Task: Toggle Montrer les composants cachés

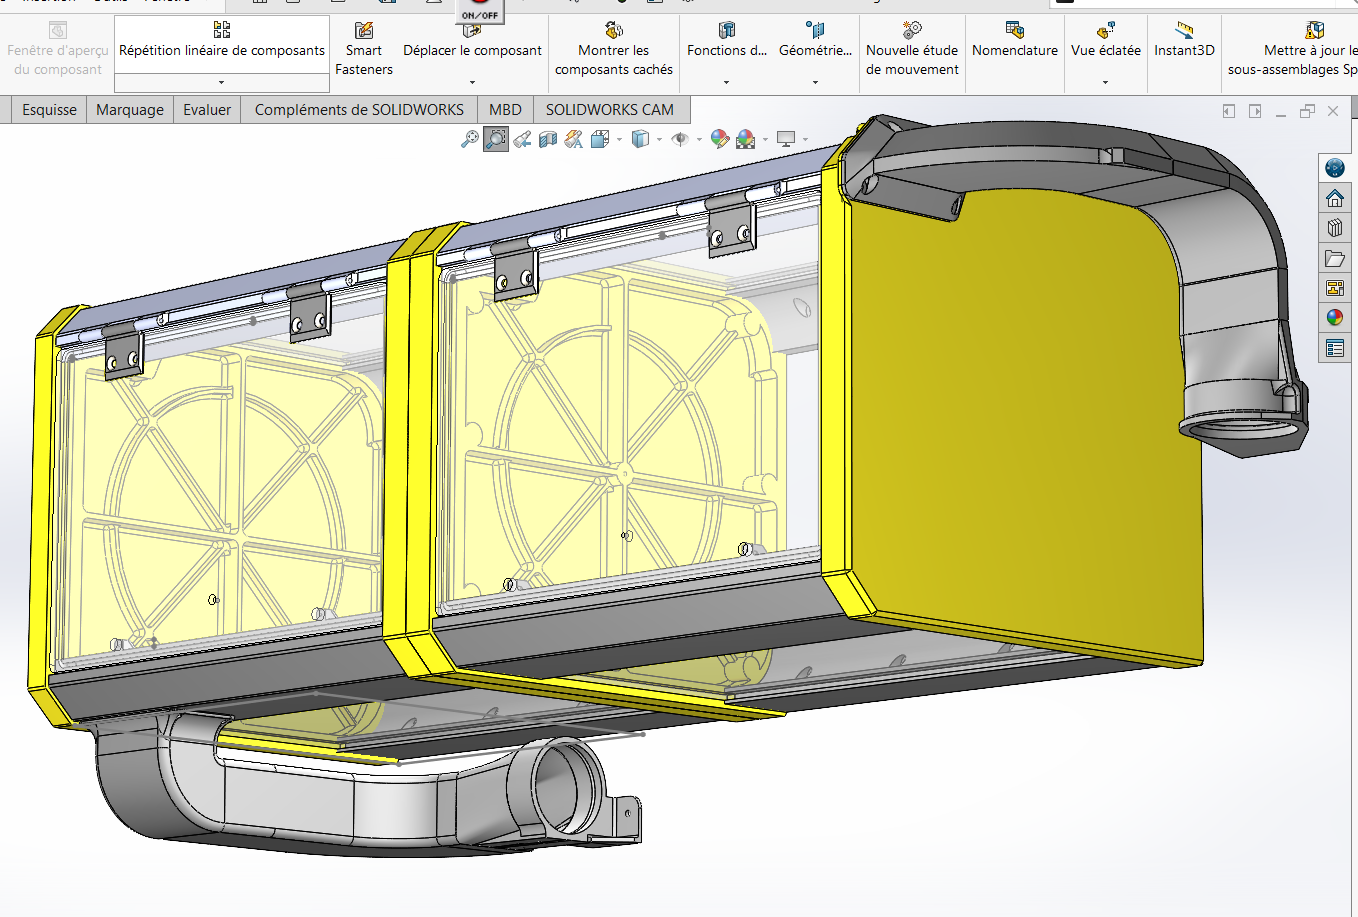Action: coord(614,49)
